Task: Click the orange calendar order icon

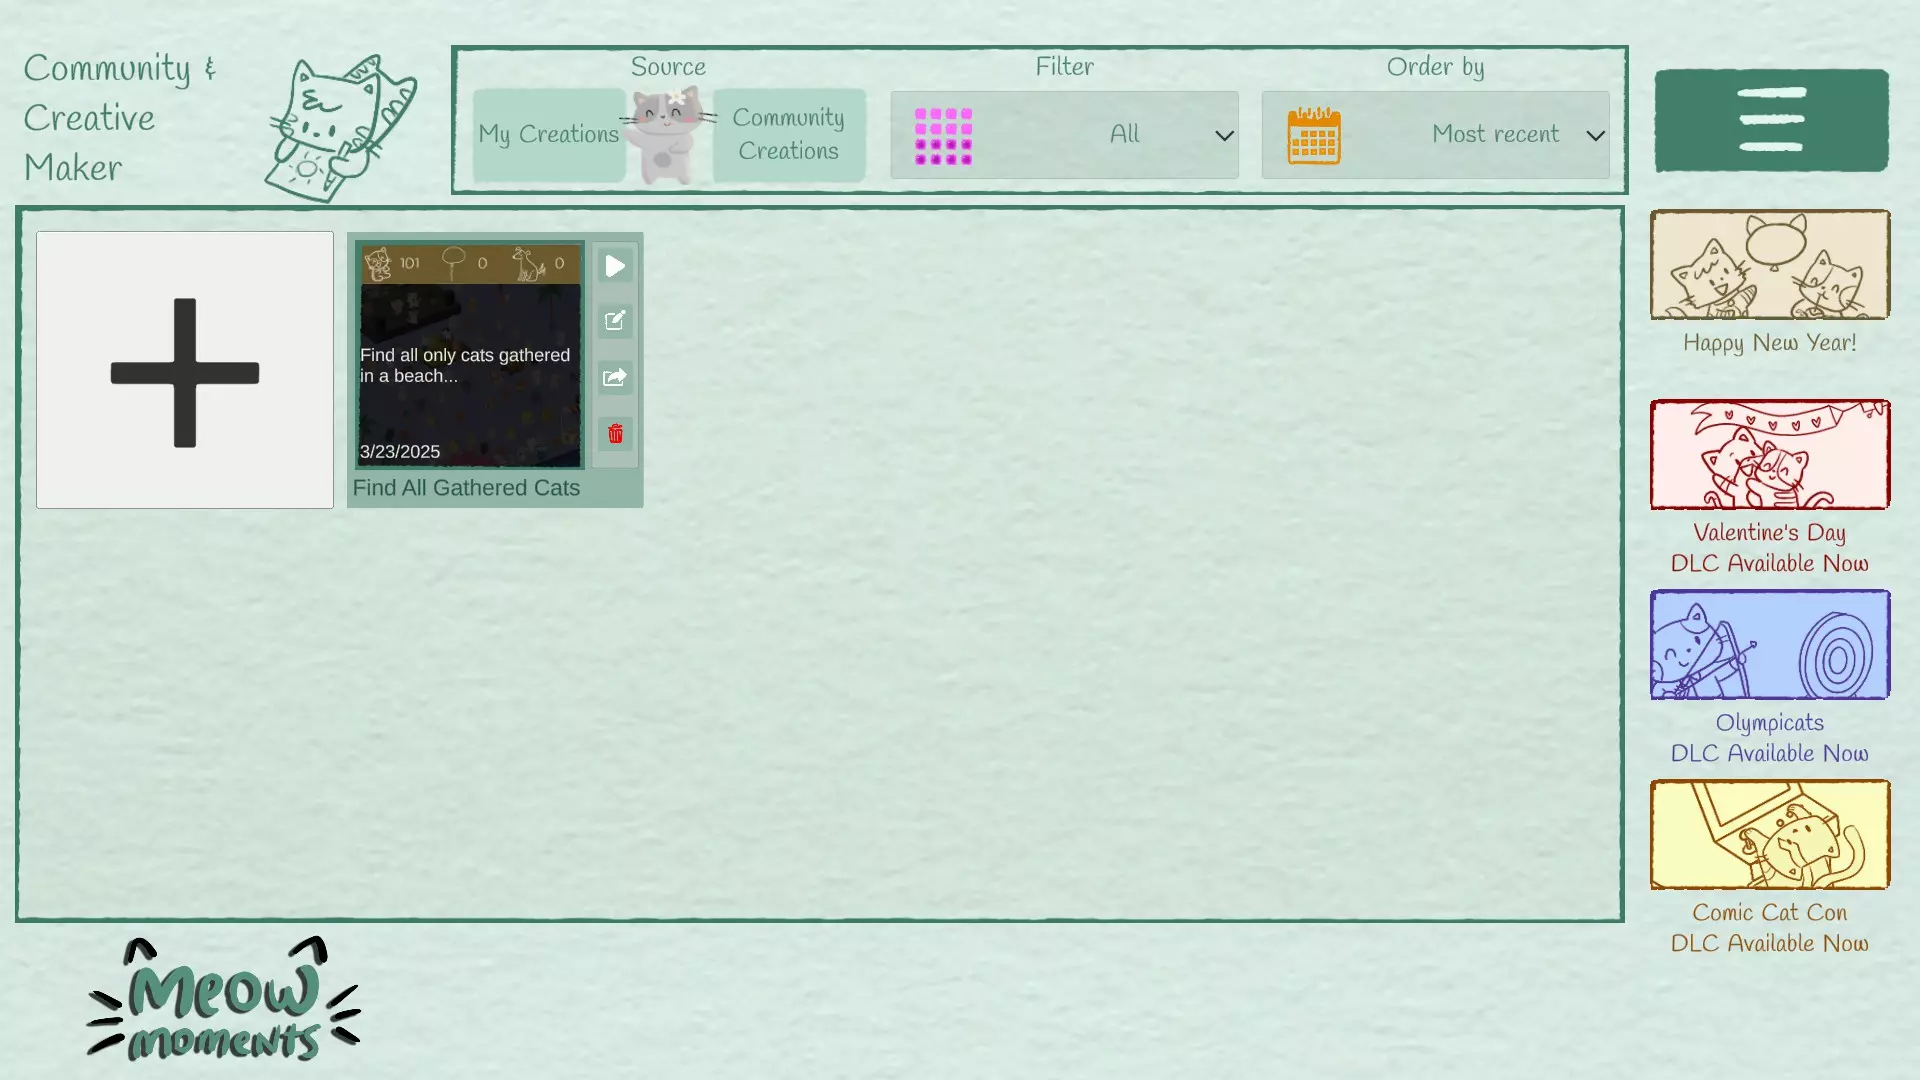Action: pos(1314,136)
